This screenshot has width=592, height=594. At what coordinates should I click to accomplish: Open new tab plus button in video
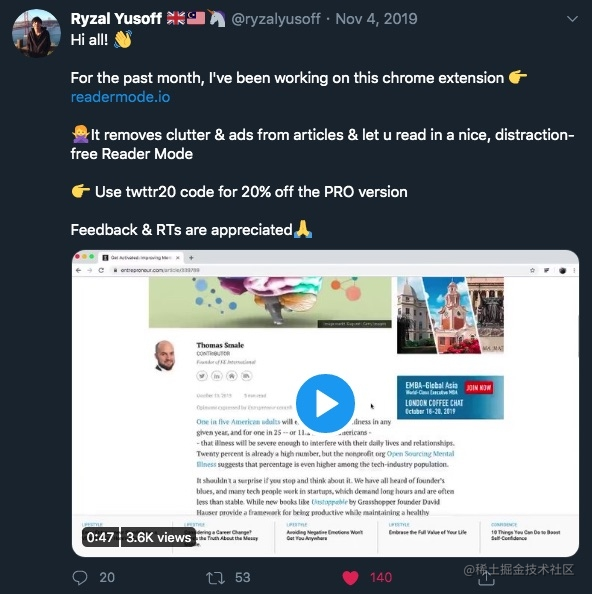[191, 258]
